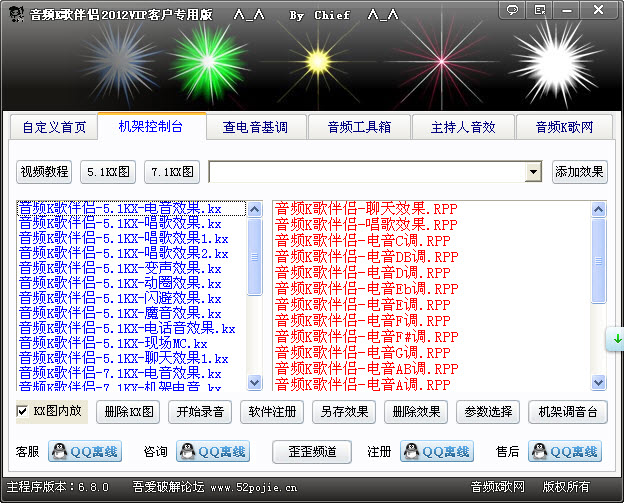The image size is (624, 503).
Task: Click the green download arrow side icon
Action: [617, 339]
